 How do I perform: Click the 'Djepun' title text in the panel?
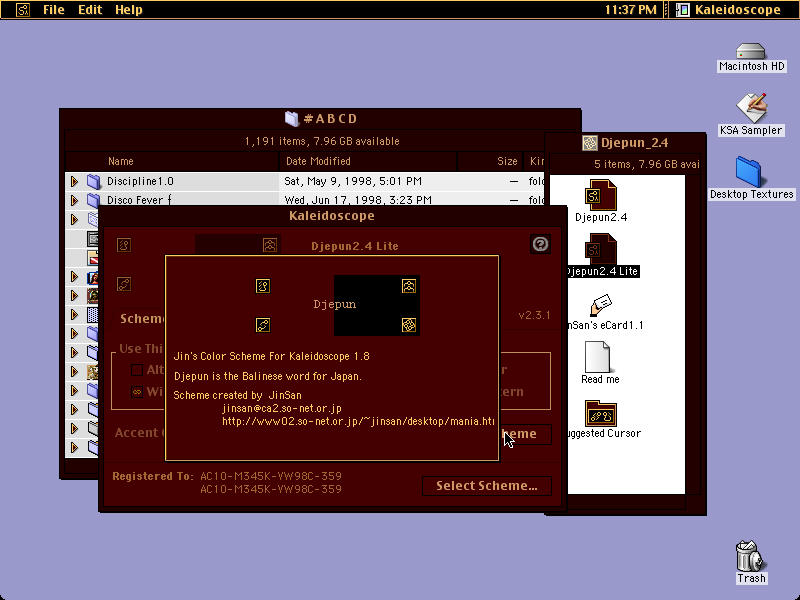(x=335, y=304)
